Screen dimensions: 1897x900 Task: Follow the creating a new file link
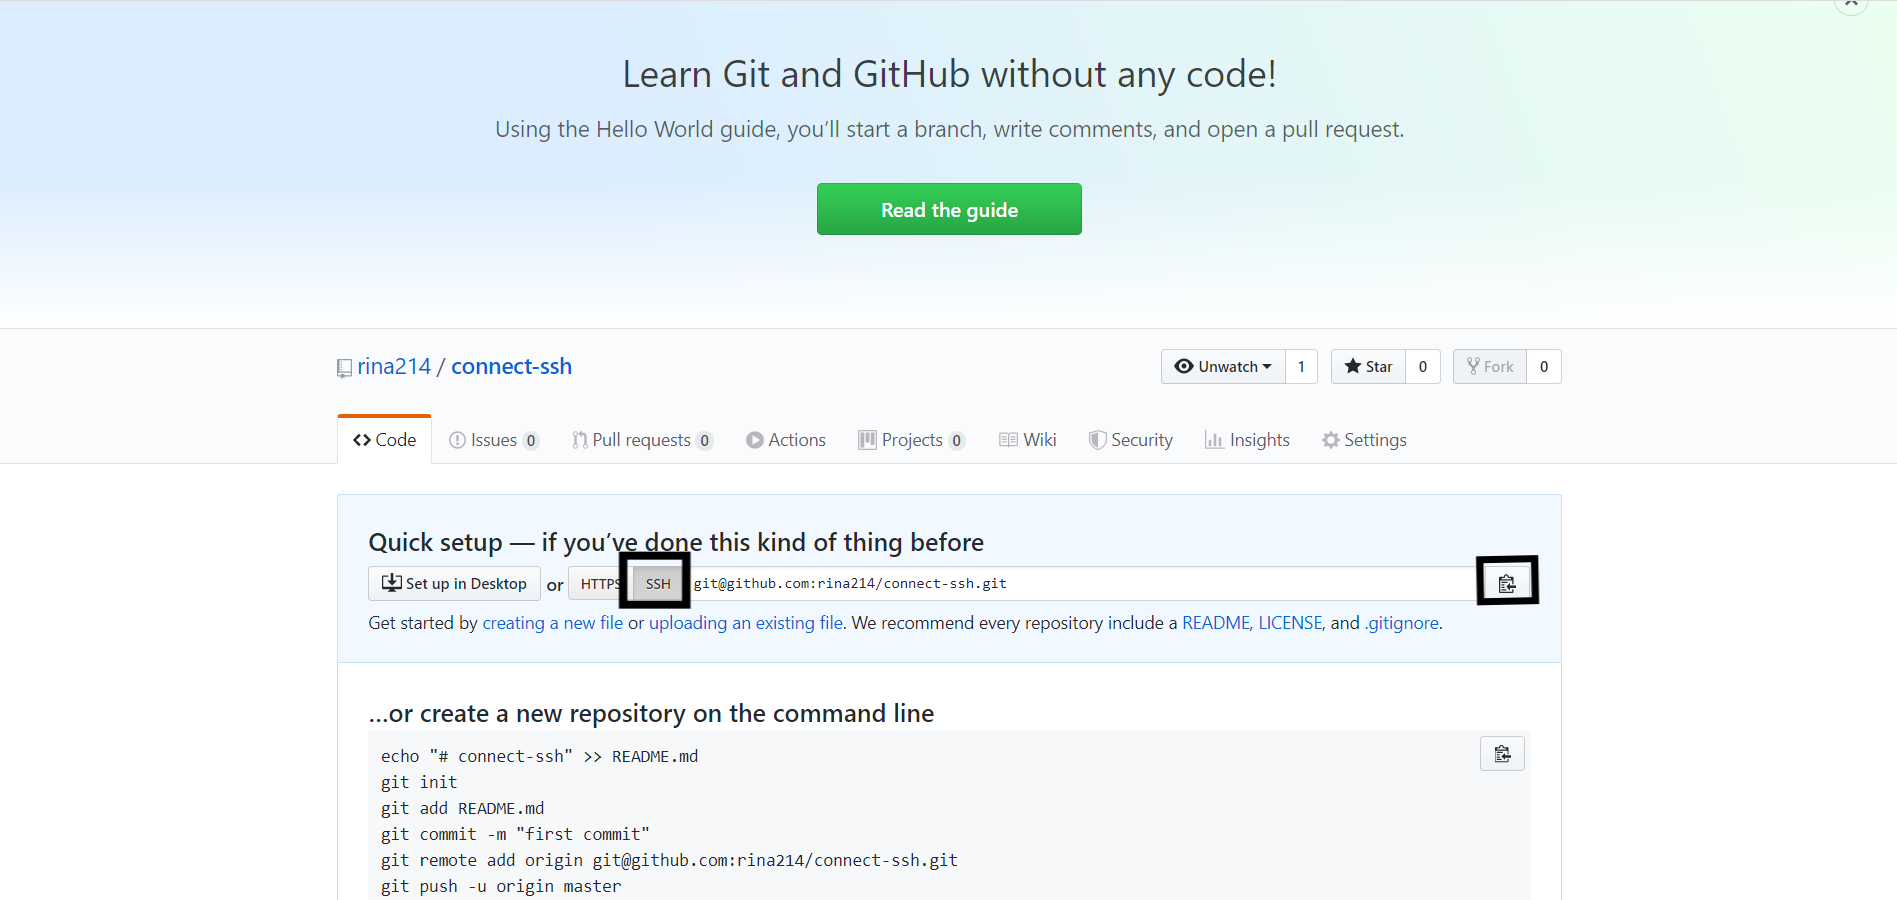(552, 623)
